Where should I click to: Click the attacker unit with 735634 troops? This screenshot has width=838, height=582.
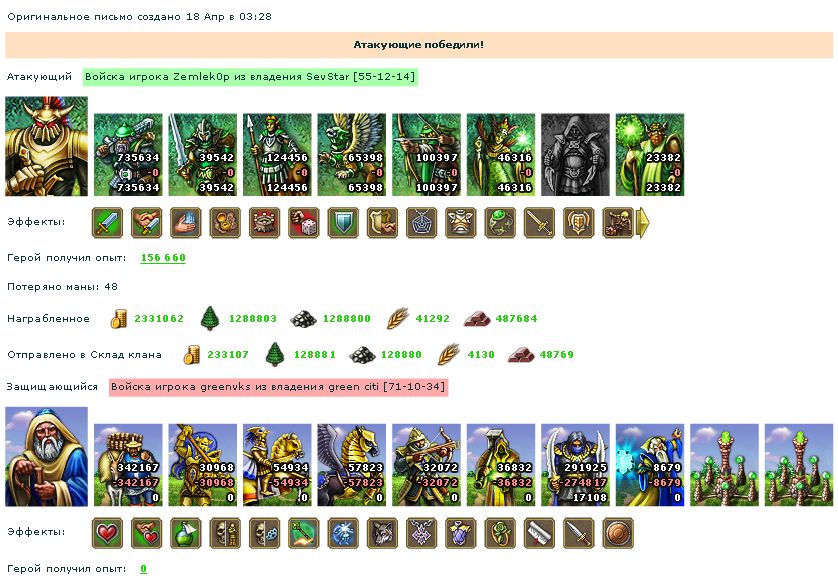[x=128, y=154]
